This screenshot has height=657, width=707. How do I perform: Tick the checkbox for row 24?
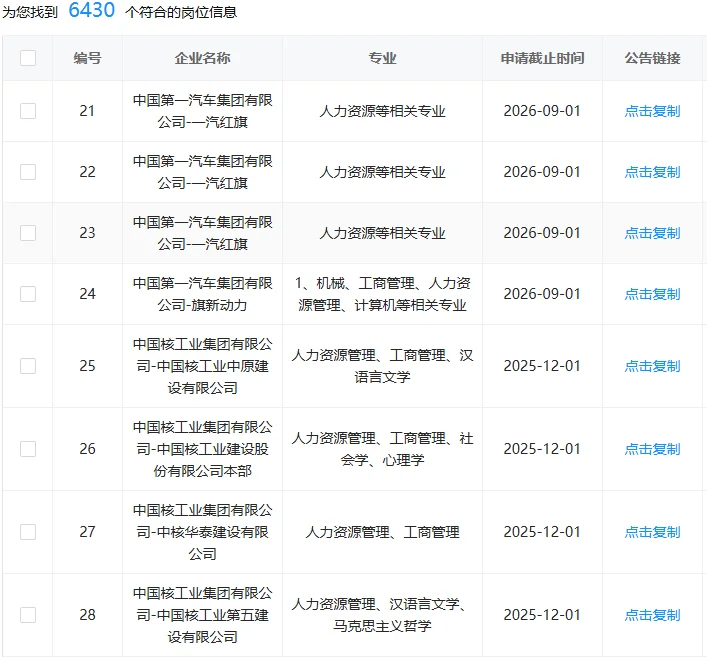28,294
